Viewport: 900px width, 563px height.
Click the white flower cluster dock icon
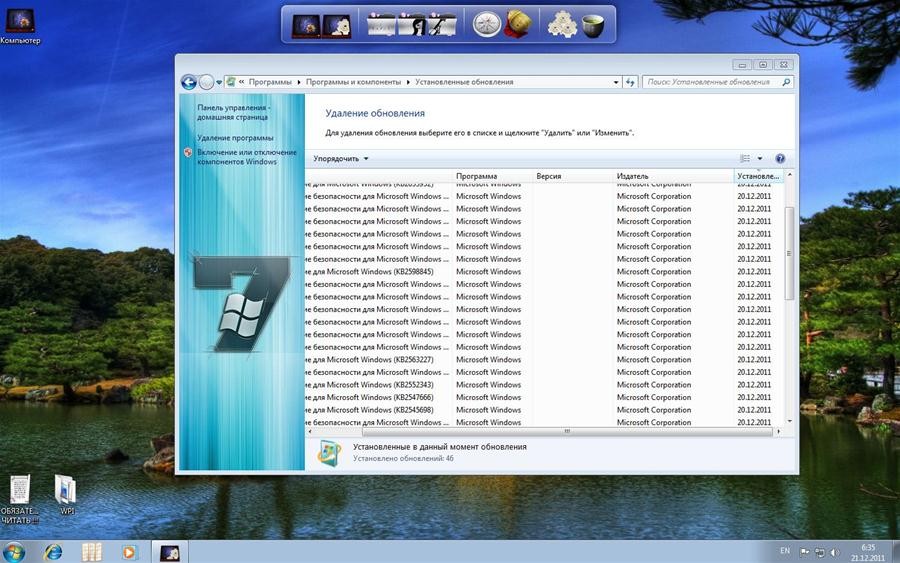pos(562,25)
